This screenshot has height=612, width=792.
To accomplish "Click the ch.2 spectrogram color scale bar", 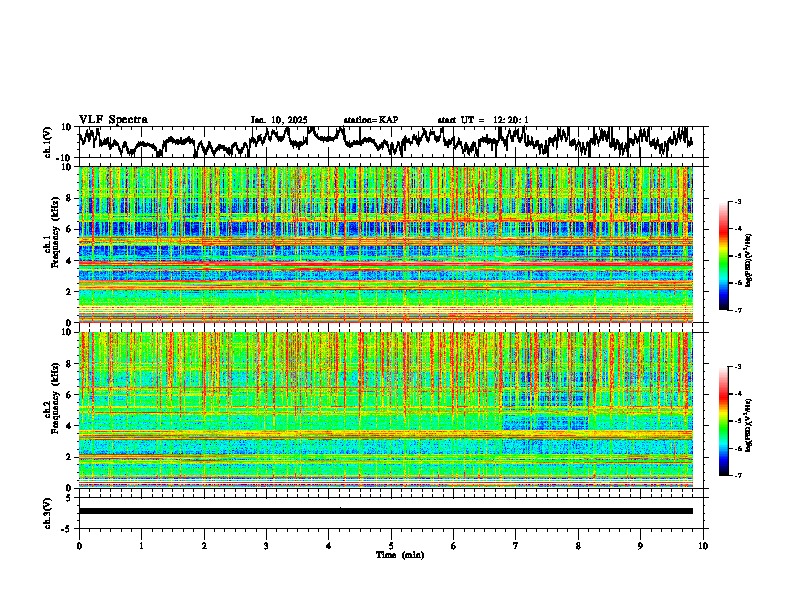I will click(723, 421).
